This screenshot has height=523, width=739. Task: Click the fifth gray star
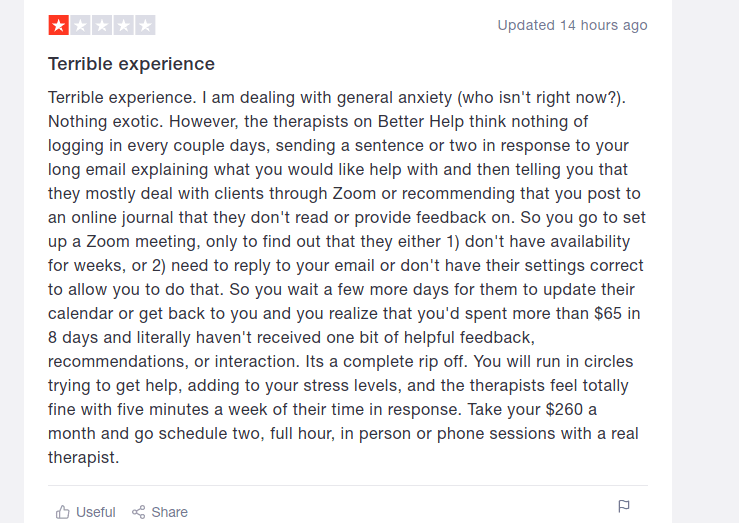click(x=145, y=26)
